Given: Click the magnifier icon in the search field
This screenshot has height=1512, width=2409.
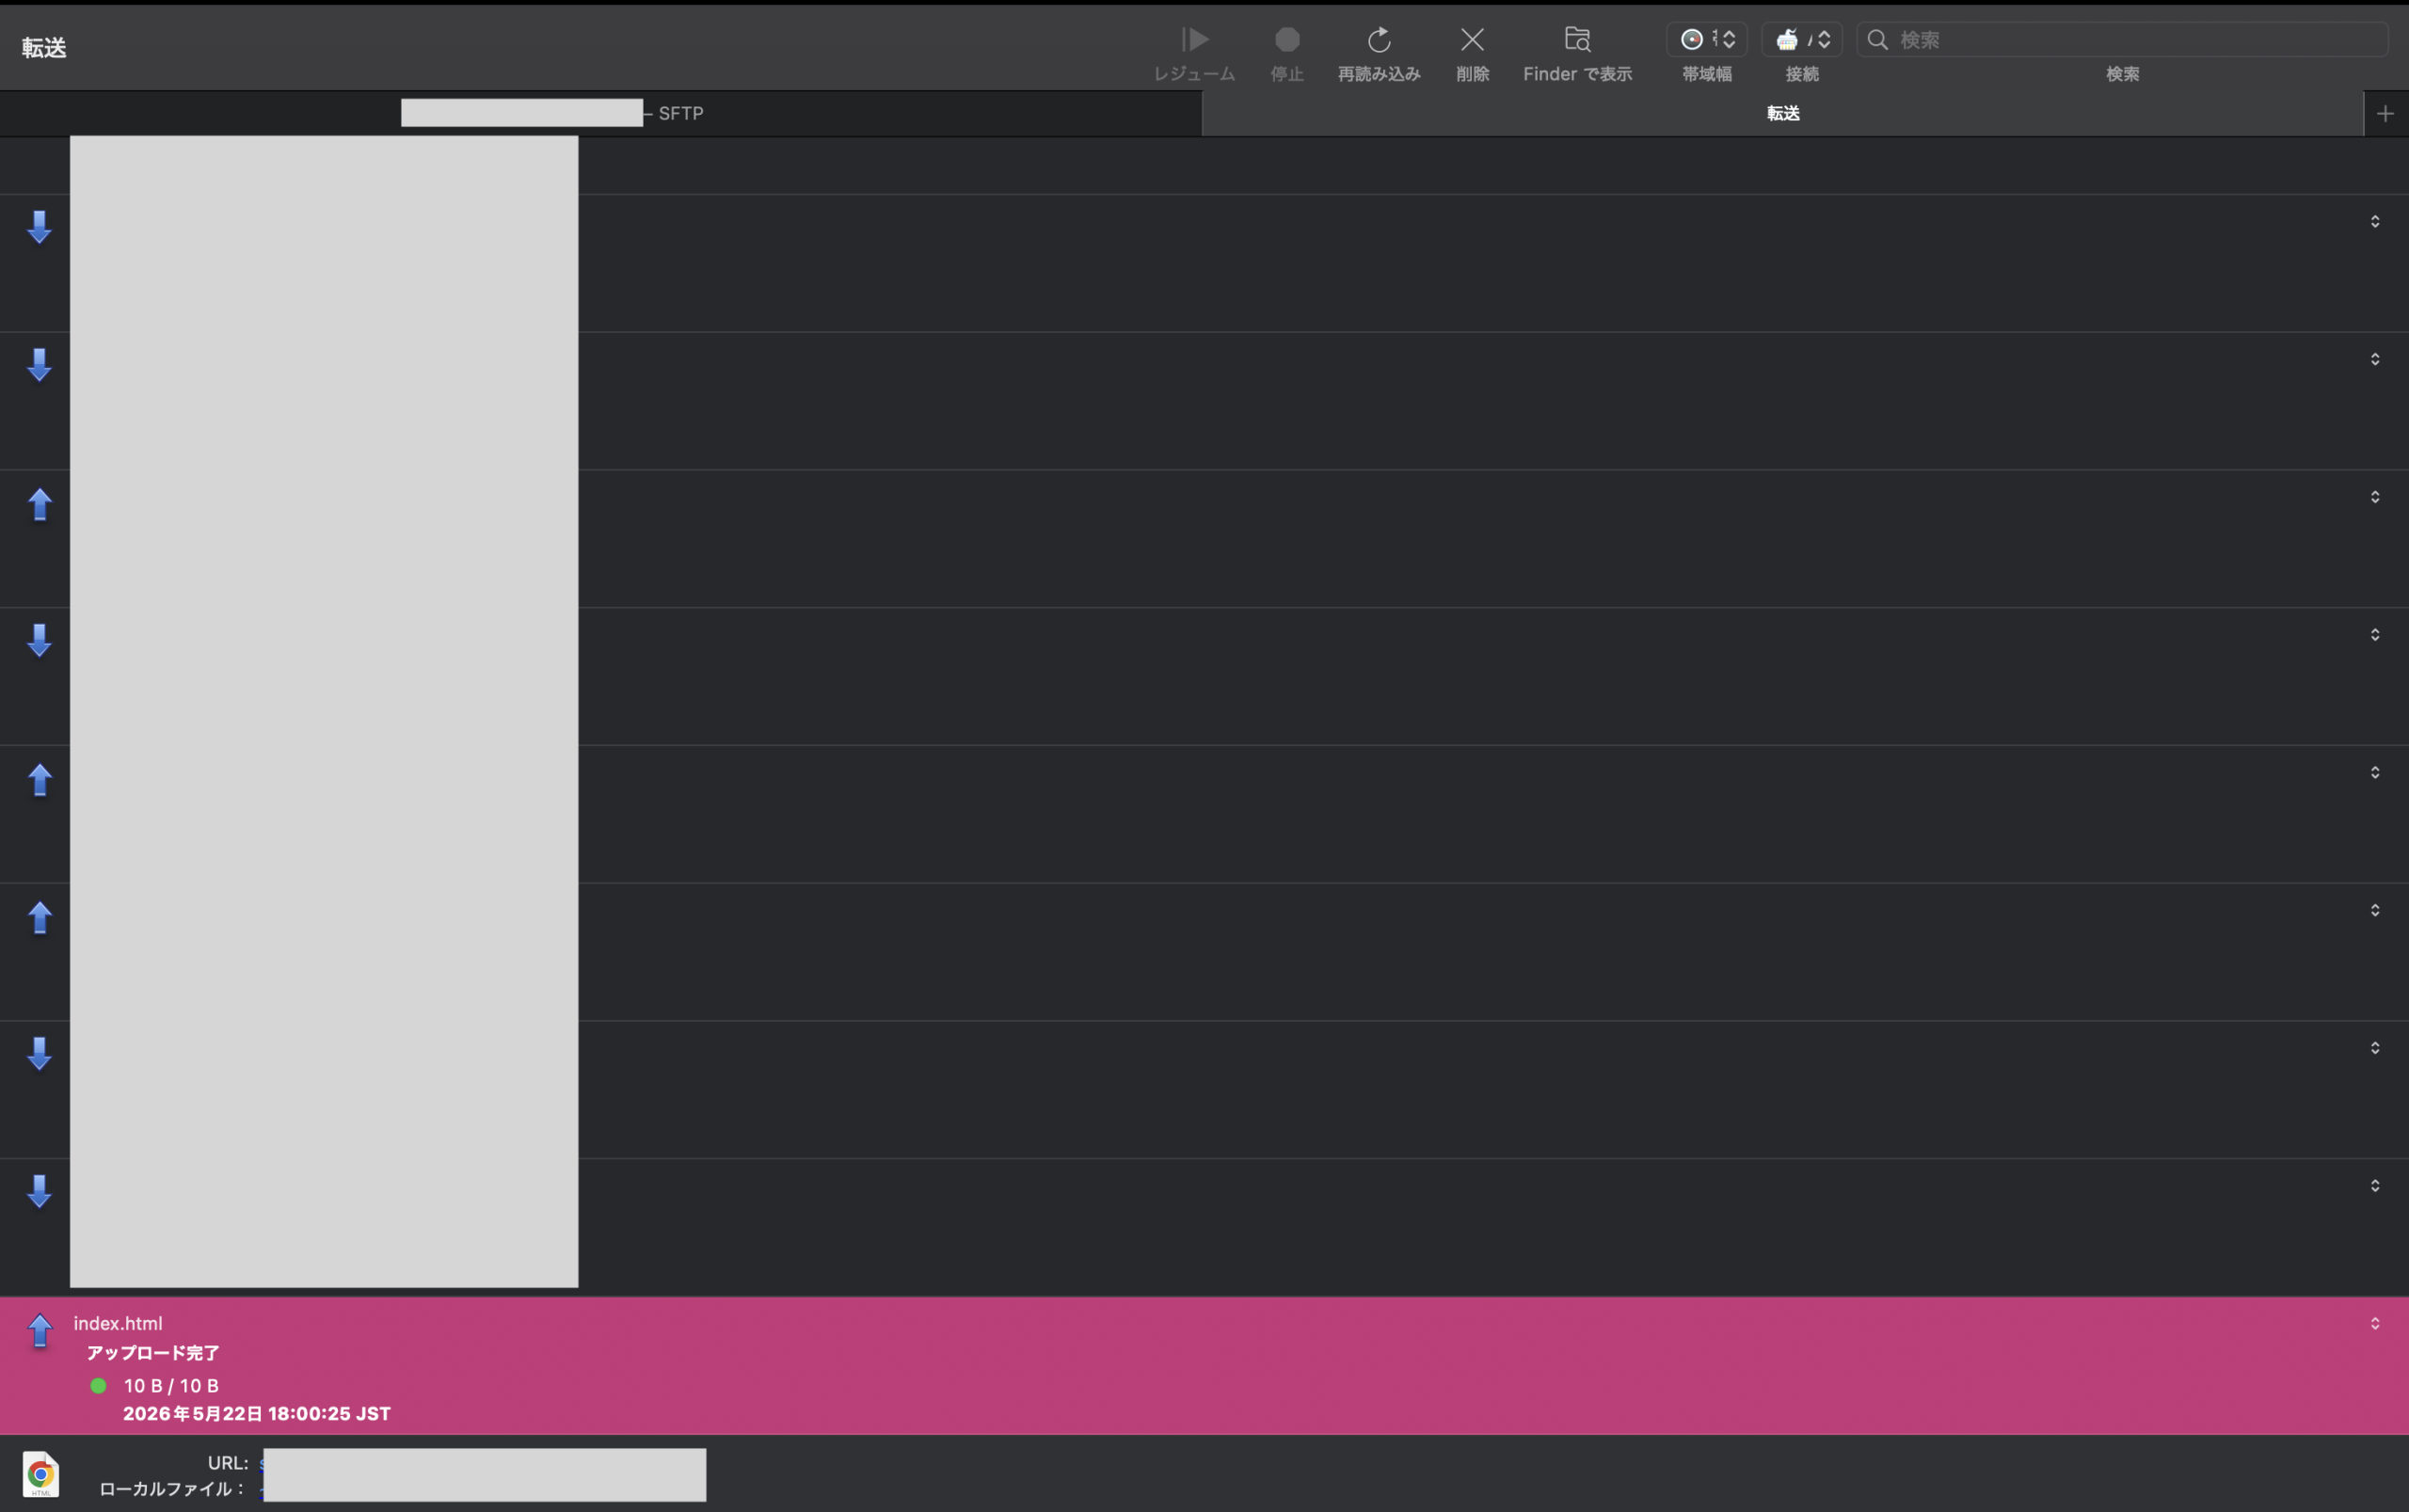Looking at the screenshot, I should [x=1877, y=39].
